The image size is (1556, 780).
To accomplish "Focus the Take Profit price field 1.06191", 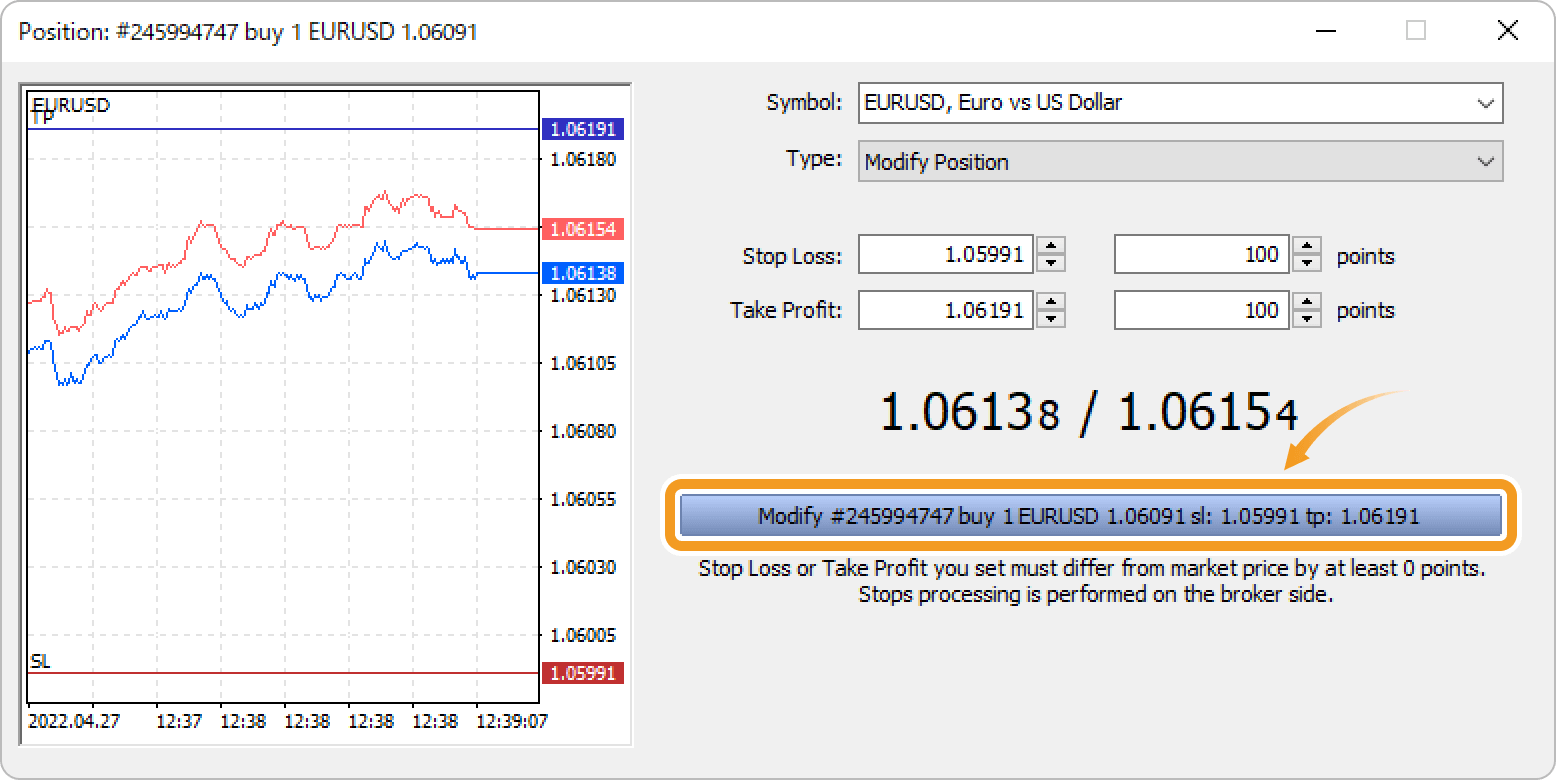I will [x=946, y=310].
